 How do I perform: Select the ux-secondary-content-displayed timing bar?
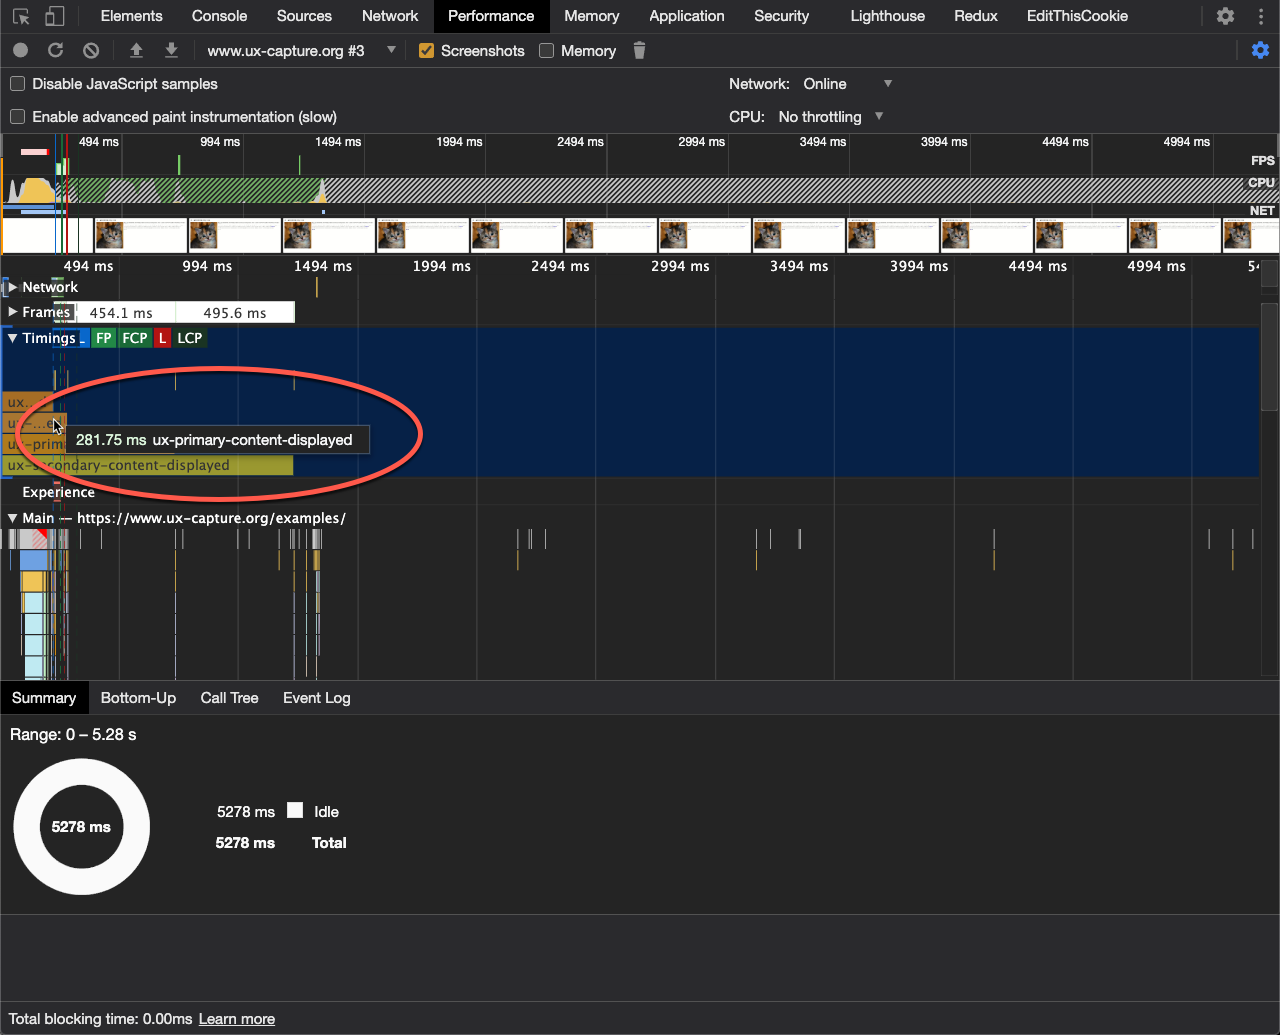pos(150,466)
